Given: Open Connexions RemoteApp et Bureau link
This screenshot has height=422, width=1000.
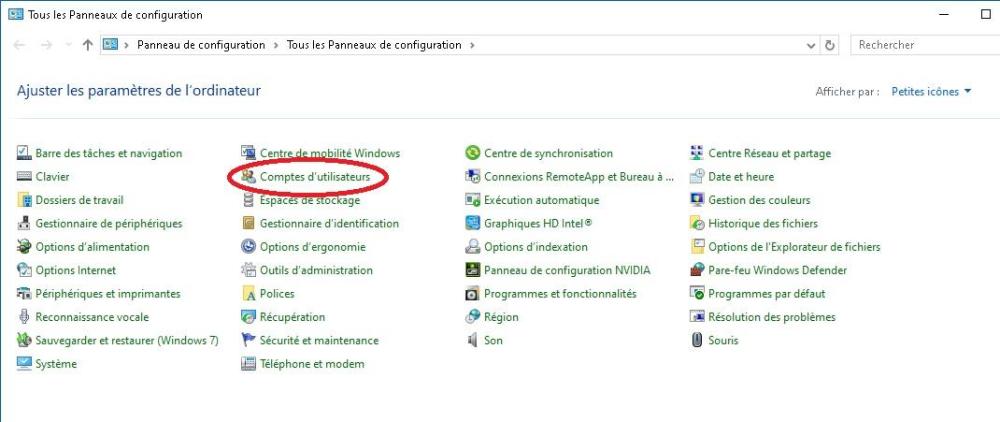Looking at the screenshot, I should click(578, 177).
